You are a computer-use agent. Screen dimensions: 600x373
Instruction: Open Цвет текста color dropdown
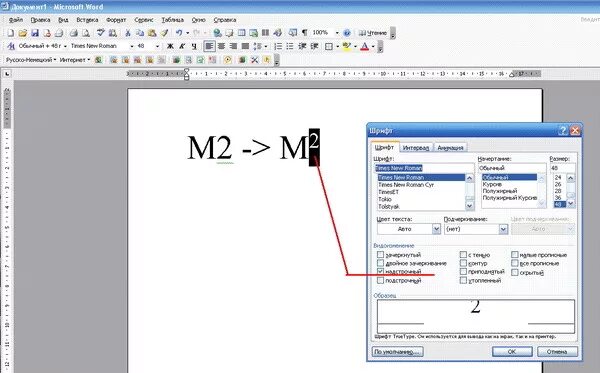436,229
